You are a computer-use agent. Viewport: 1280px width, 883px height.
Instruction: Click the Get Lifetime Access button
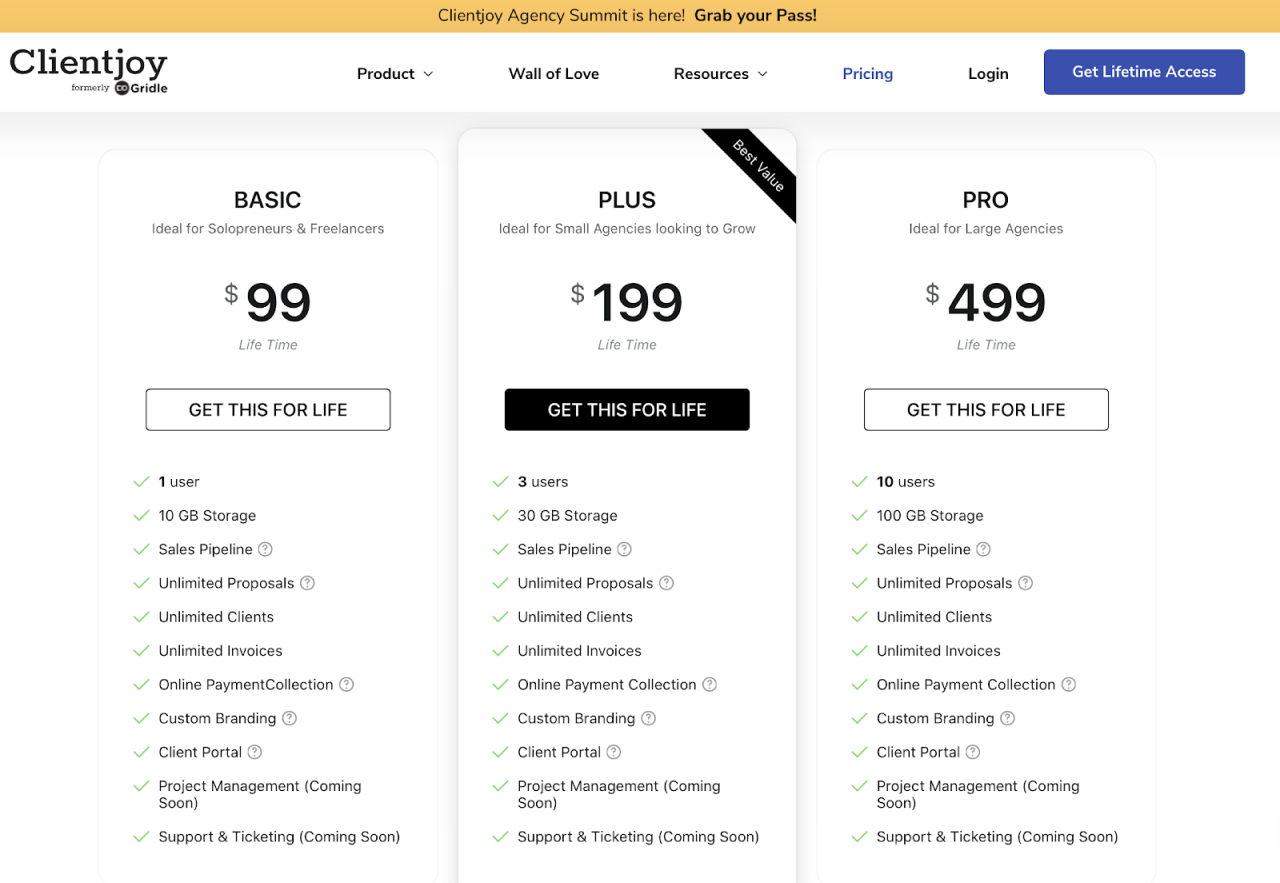coord(1144,72)
